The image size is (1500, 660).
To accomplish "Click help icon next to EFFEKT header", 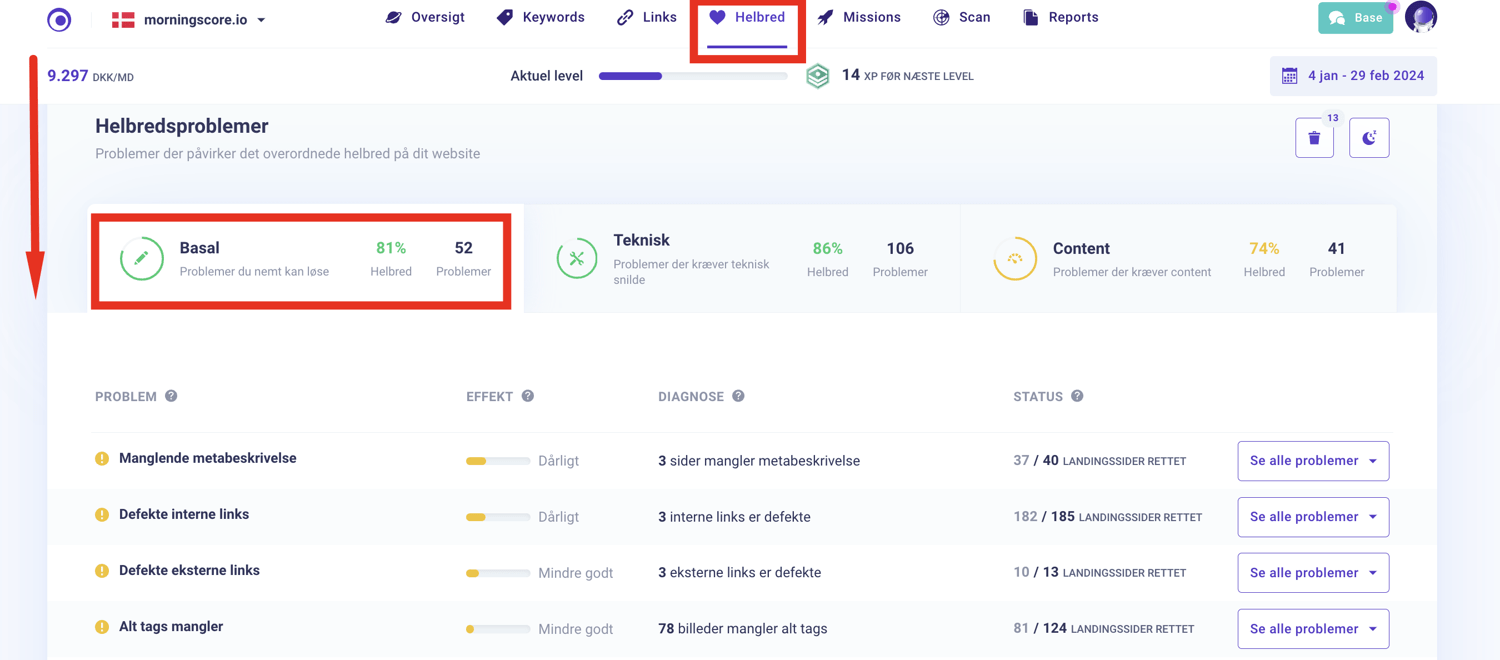I will 528,396.
